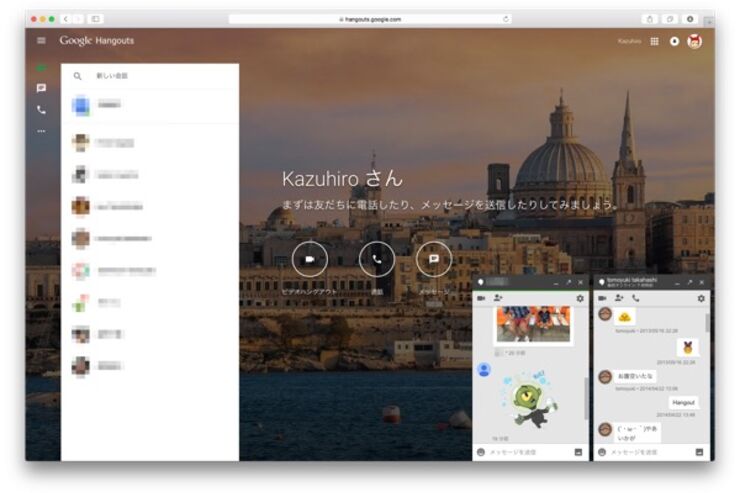The image size is (740, 493).
Task: Show all tabs with Safari's tab overview button
Action: coord(670,19)
